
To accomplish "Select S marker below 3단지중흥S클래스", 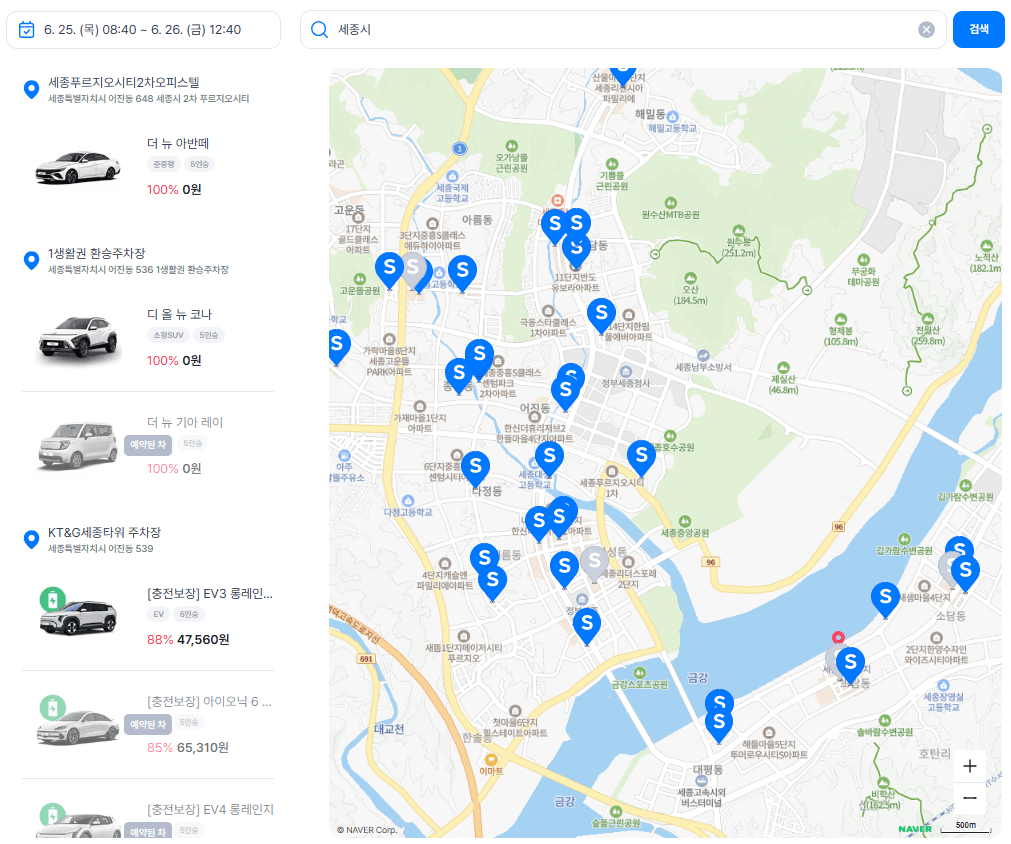I will 462,273.
